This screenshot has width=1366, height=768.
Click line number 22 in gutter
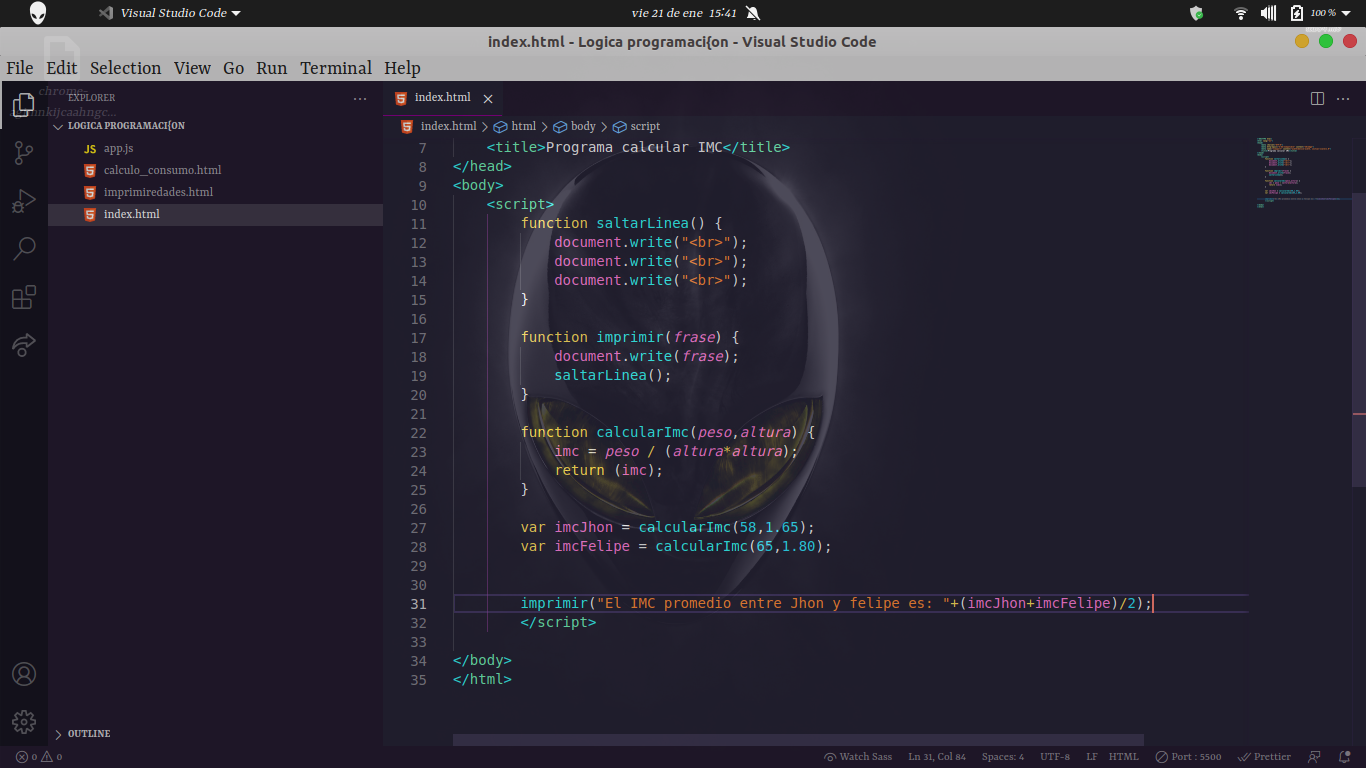(418, 432)
